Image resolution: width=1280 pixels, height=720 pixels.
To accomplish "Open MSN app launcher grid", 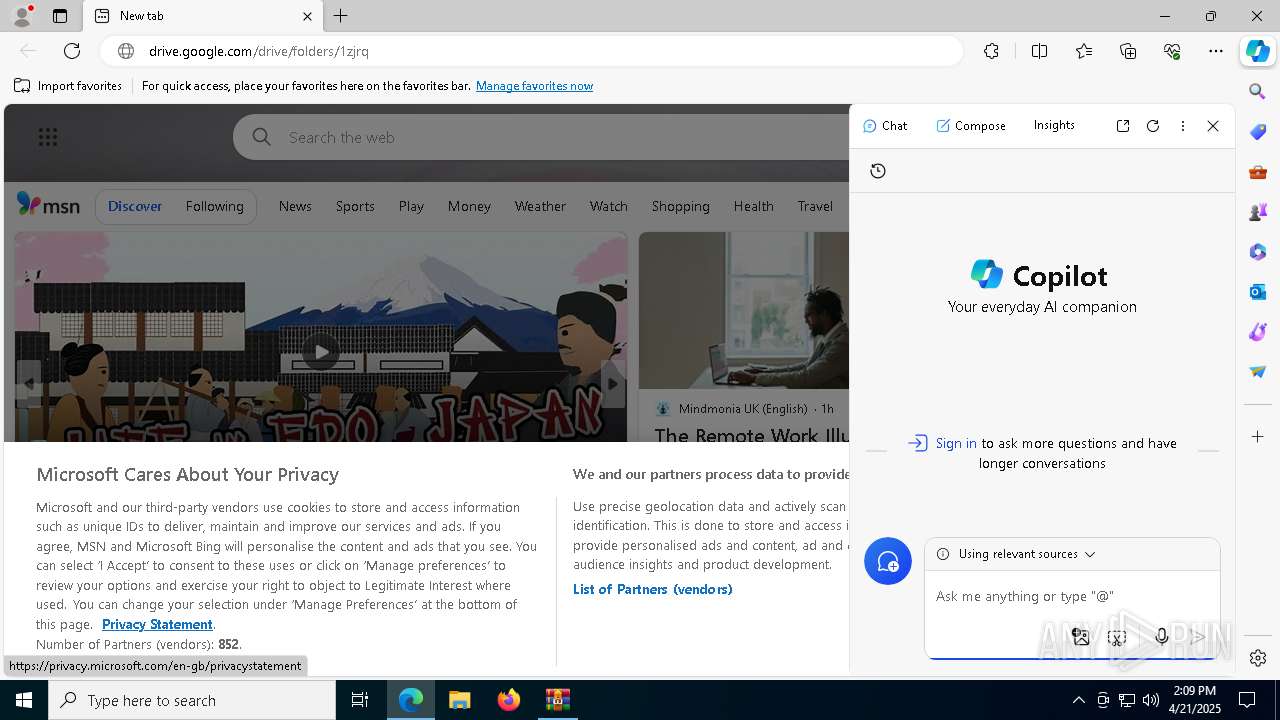I will coord(47,137).
